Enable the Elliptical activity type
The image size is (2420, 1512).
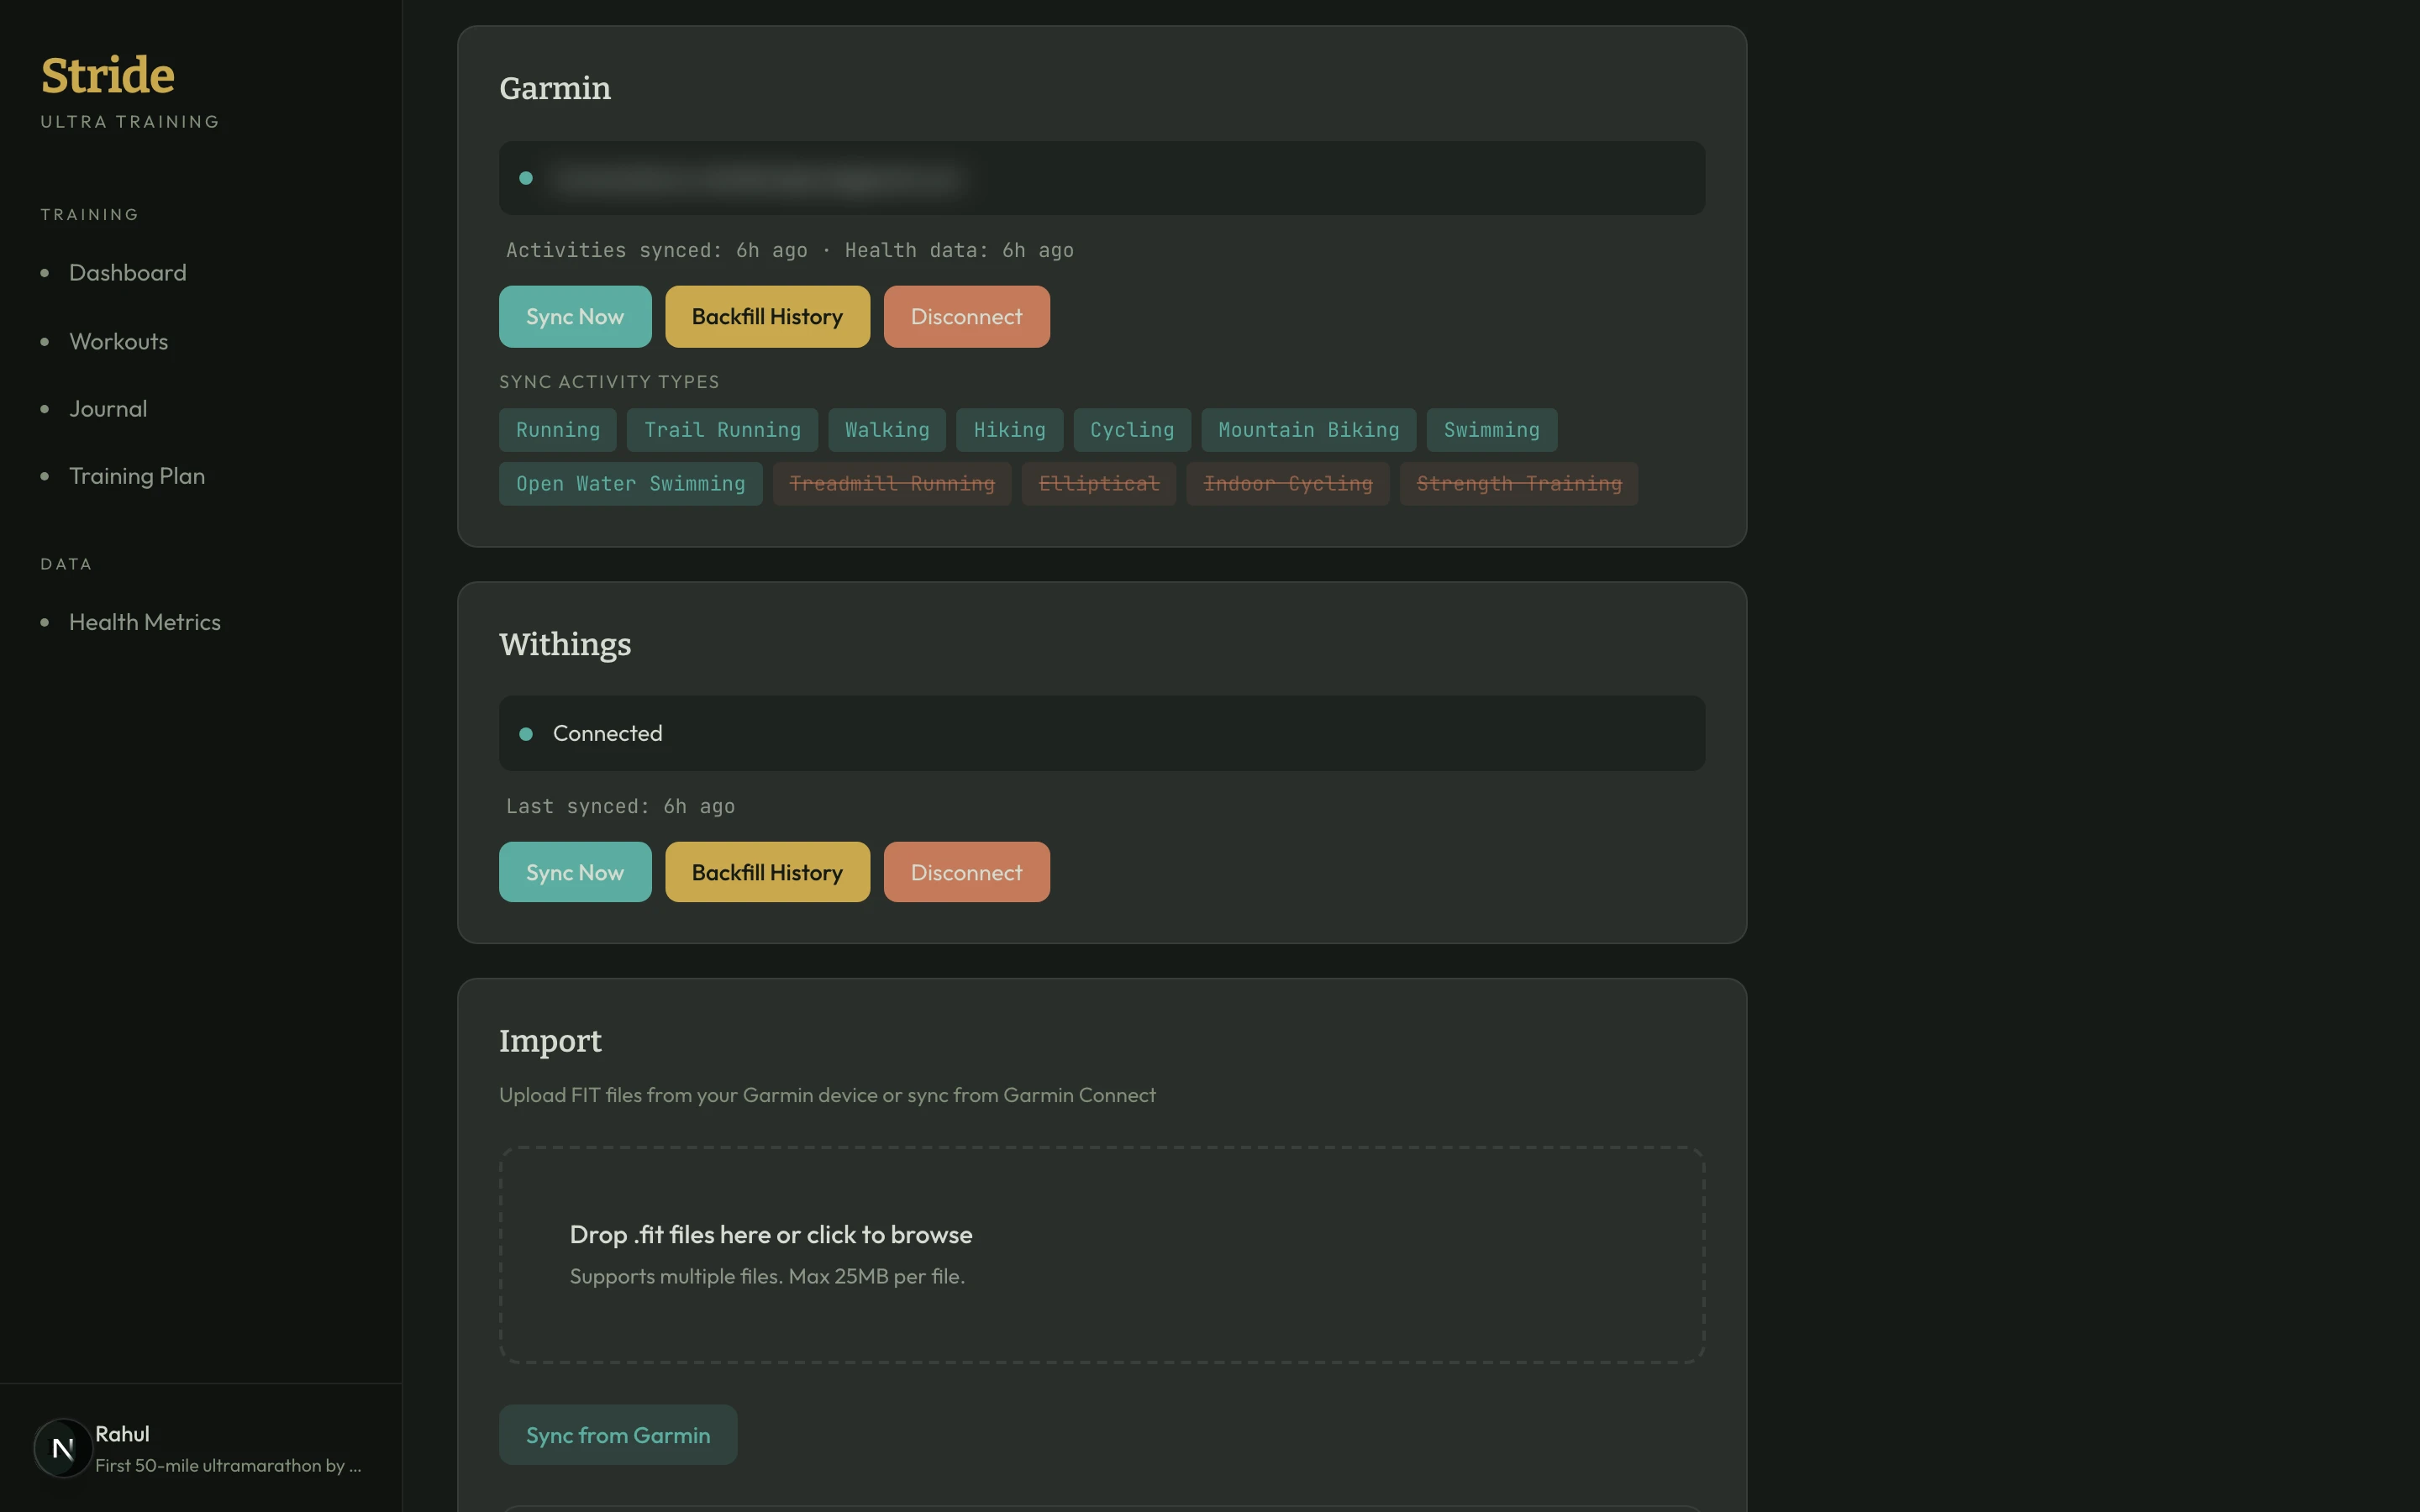(x=1099, y=484)
